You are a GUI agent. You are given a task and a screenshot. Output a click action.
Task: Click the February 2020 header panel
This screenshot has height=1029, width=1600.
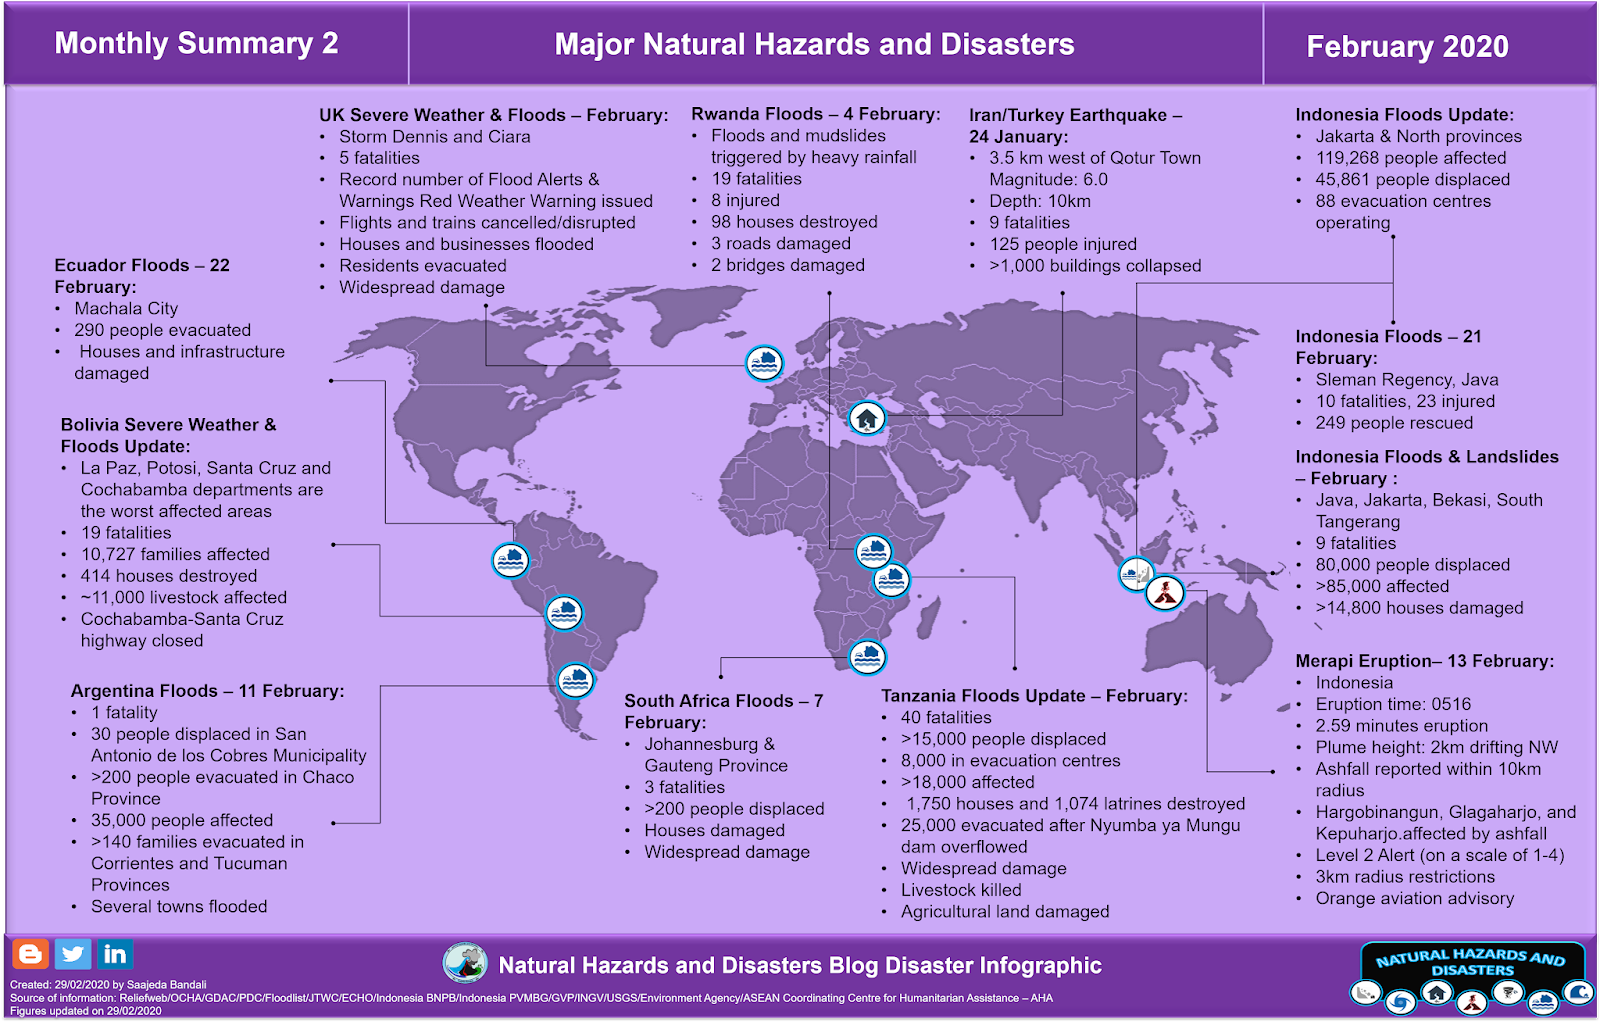tap(1408, 46)
